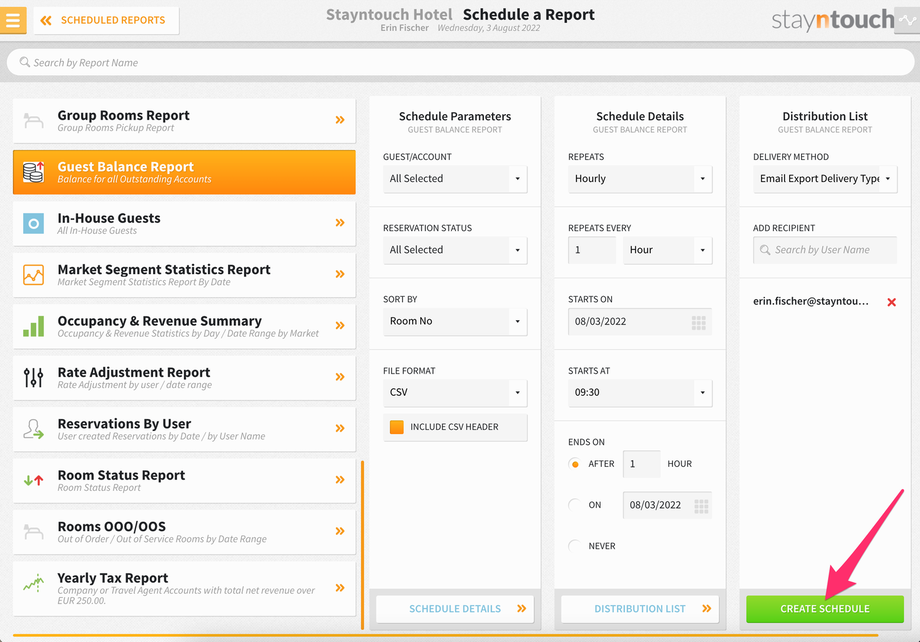Click the chevron on Rooms OOO/OOS row

click(340, 531)
